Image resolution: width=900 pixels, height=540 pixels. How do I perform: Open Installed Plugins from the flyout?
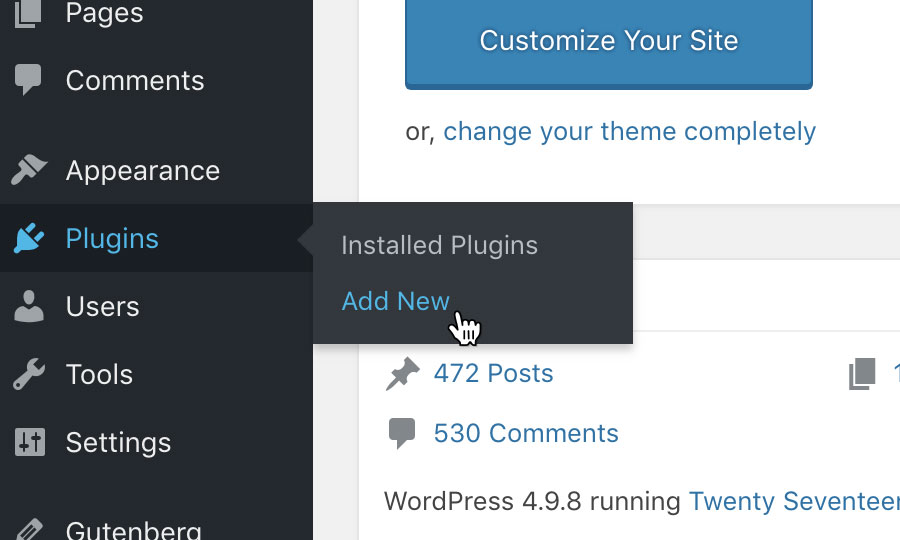[439, 245]
